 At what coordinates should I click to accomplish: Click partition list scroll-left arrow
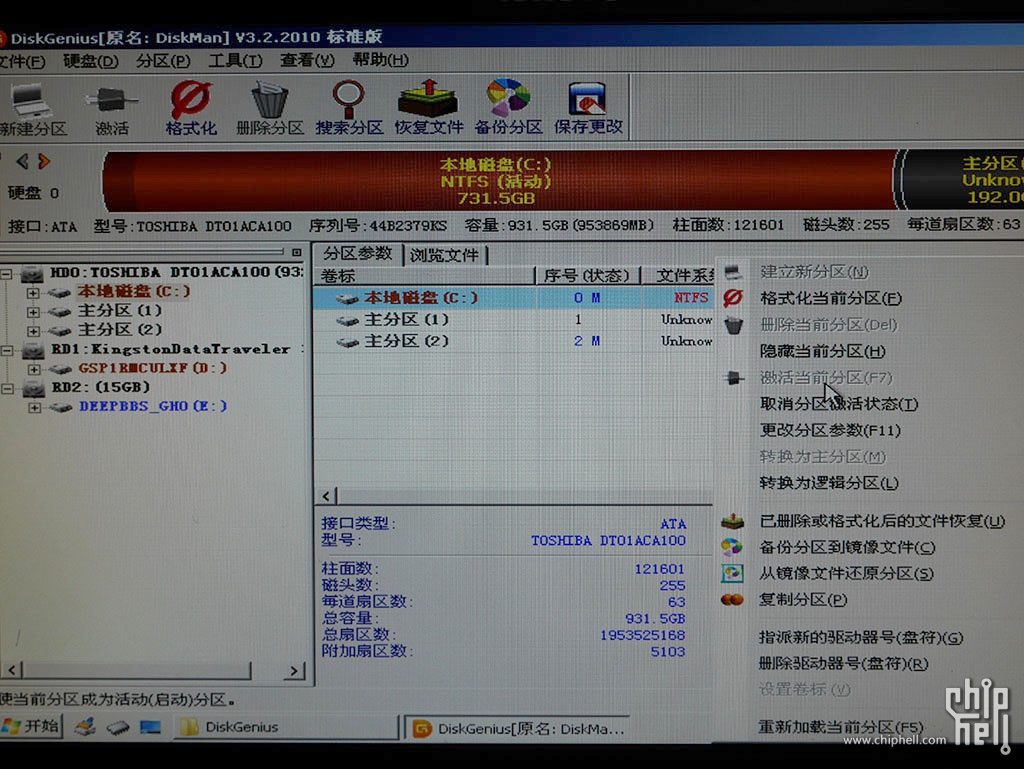pyautogui.click(x=327, y=496)
